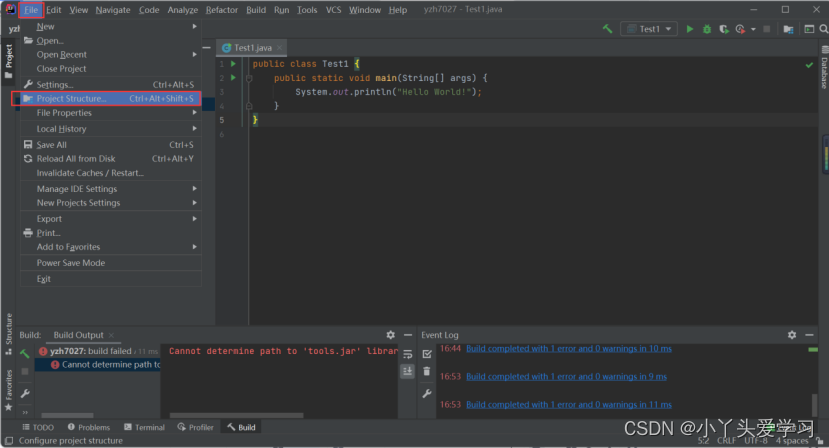Viewport: 829px width, 448px height.
Task: Click the UTF-8 encoding status entry
Action: pyautogui.click(x=756, y=441)
